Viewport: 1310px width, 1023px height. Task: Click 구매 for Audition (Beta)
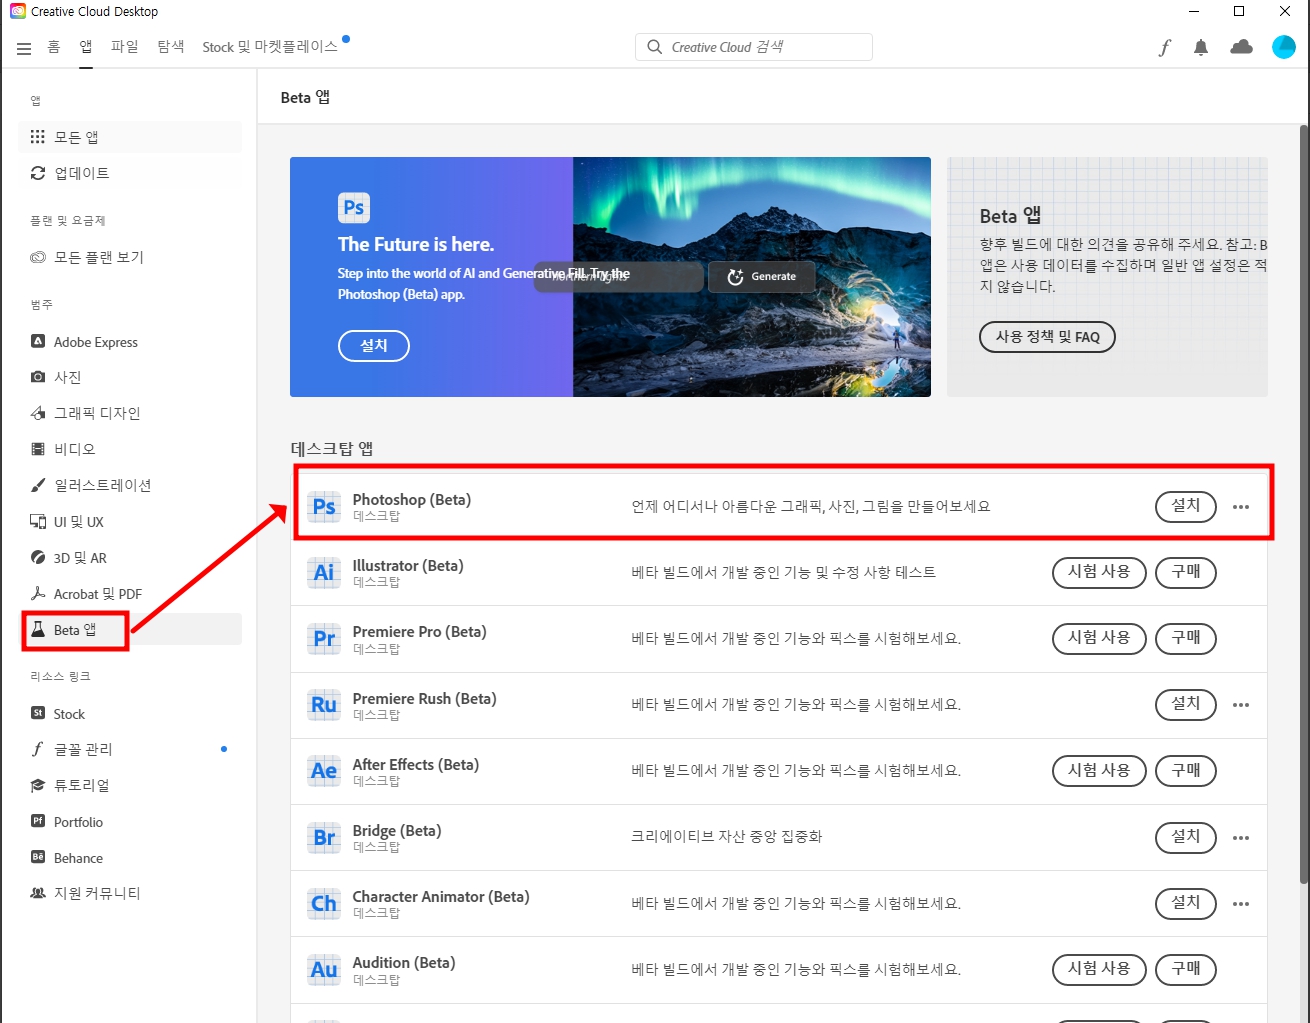pos(1186,969)
